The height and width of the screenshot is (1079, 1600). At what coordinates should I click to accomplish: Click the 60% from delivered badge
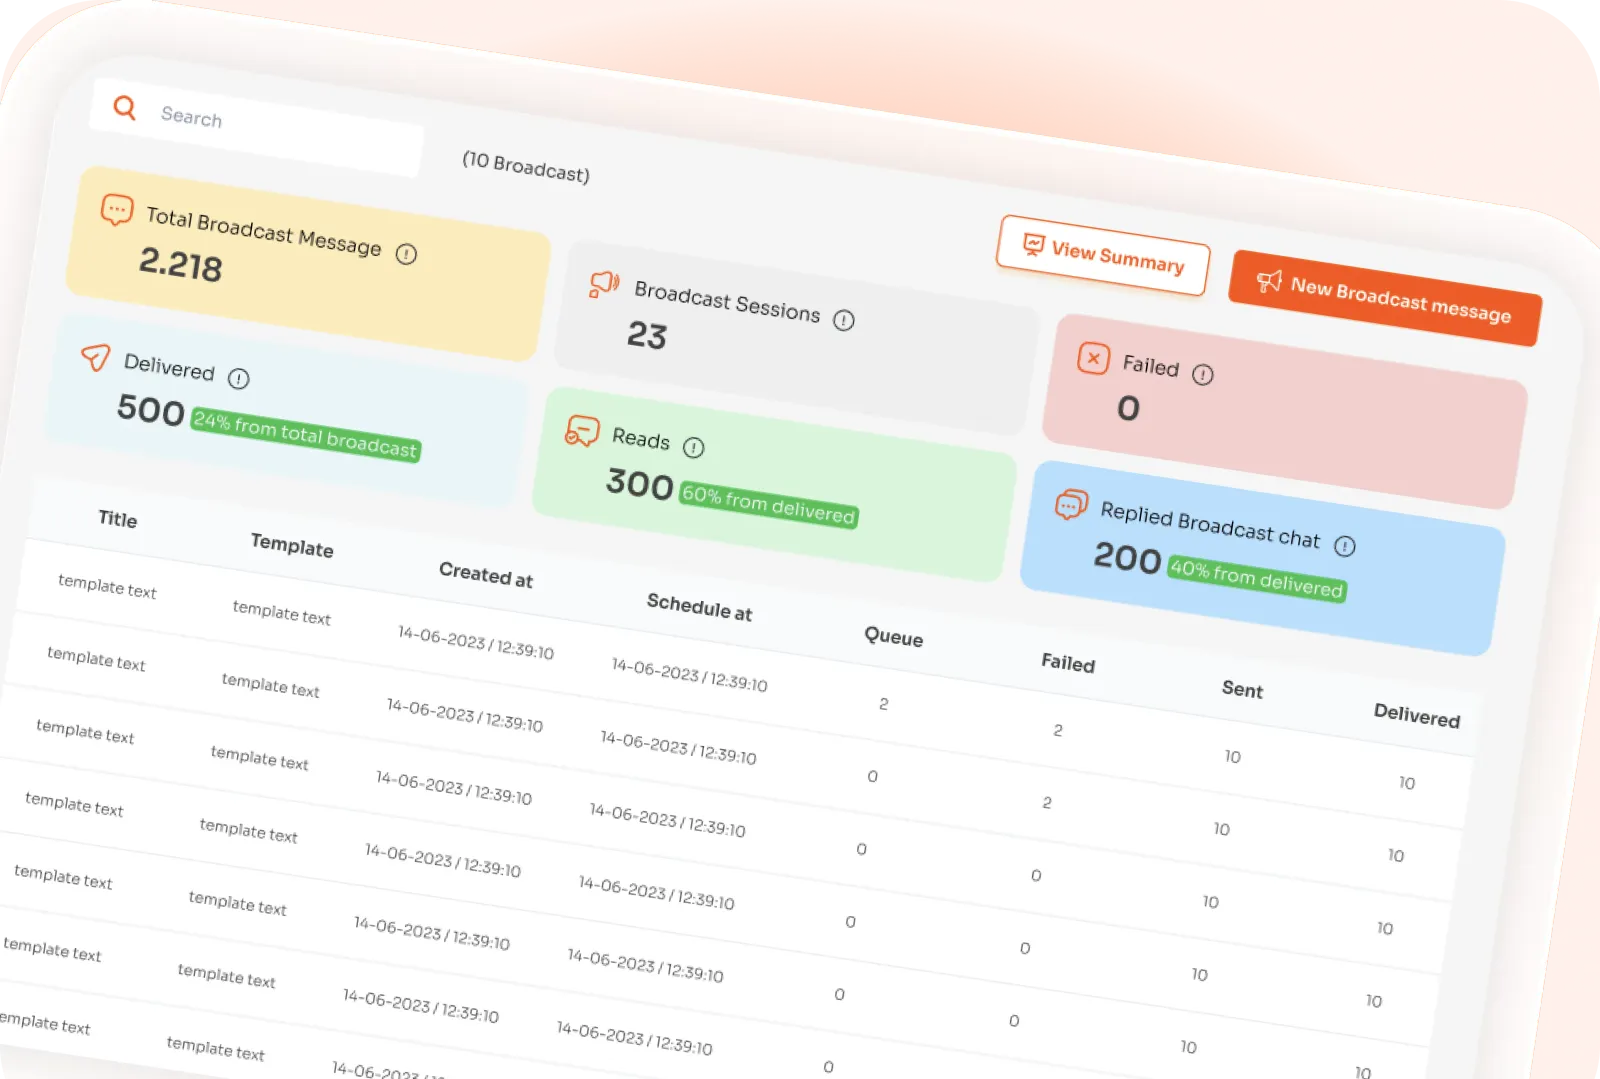click(x=768, y=505)
